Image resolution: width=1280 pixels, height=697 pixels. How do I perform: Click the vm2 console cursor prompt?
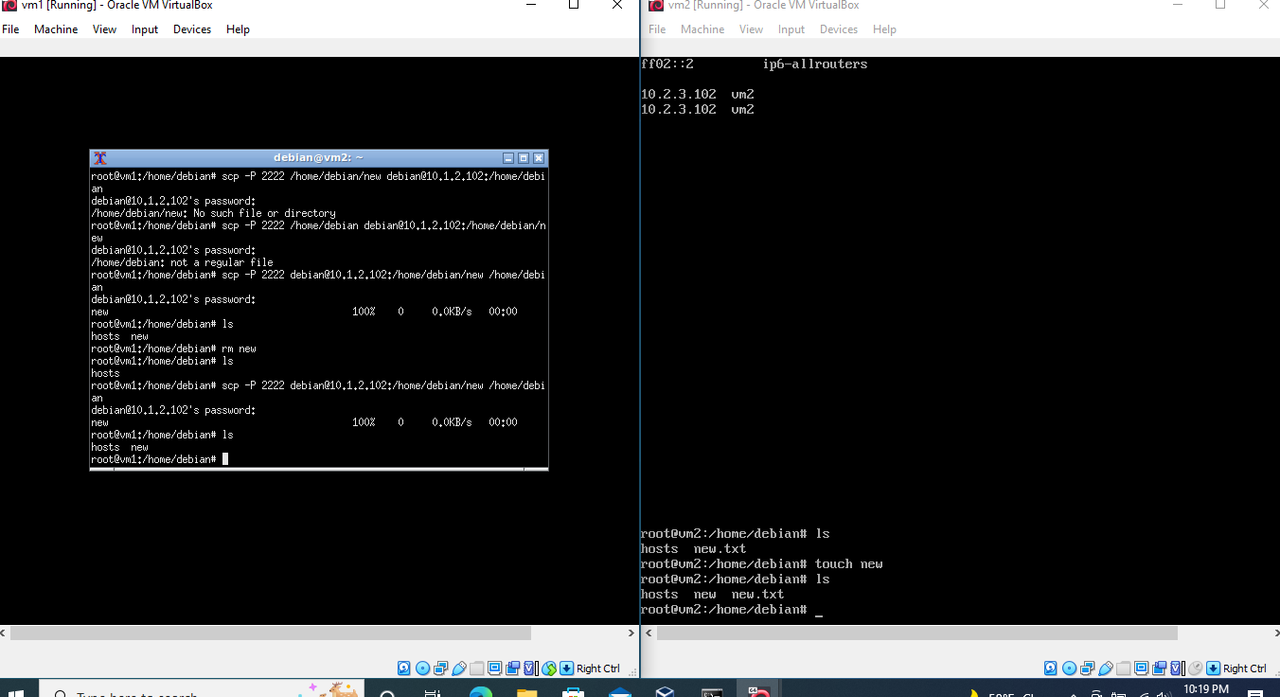pyautogui.click(x=732, y=609)
